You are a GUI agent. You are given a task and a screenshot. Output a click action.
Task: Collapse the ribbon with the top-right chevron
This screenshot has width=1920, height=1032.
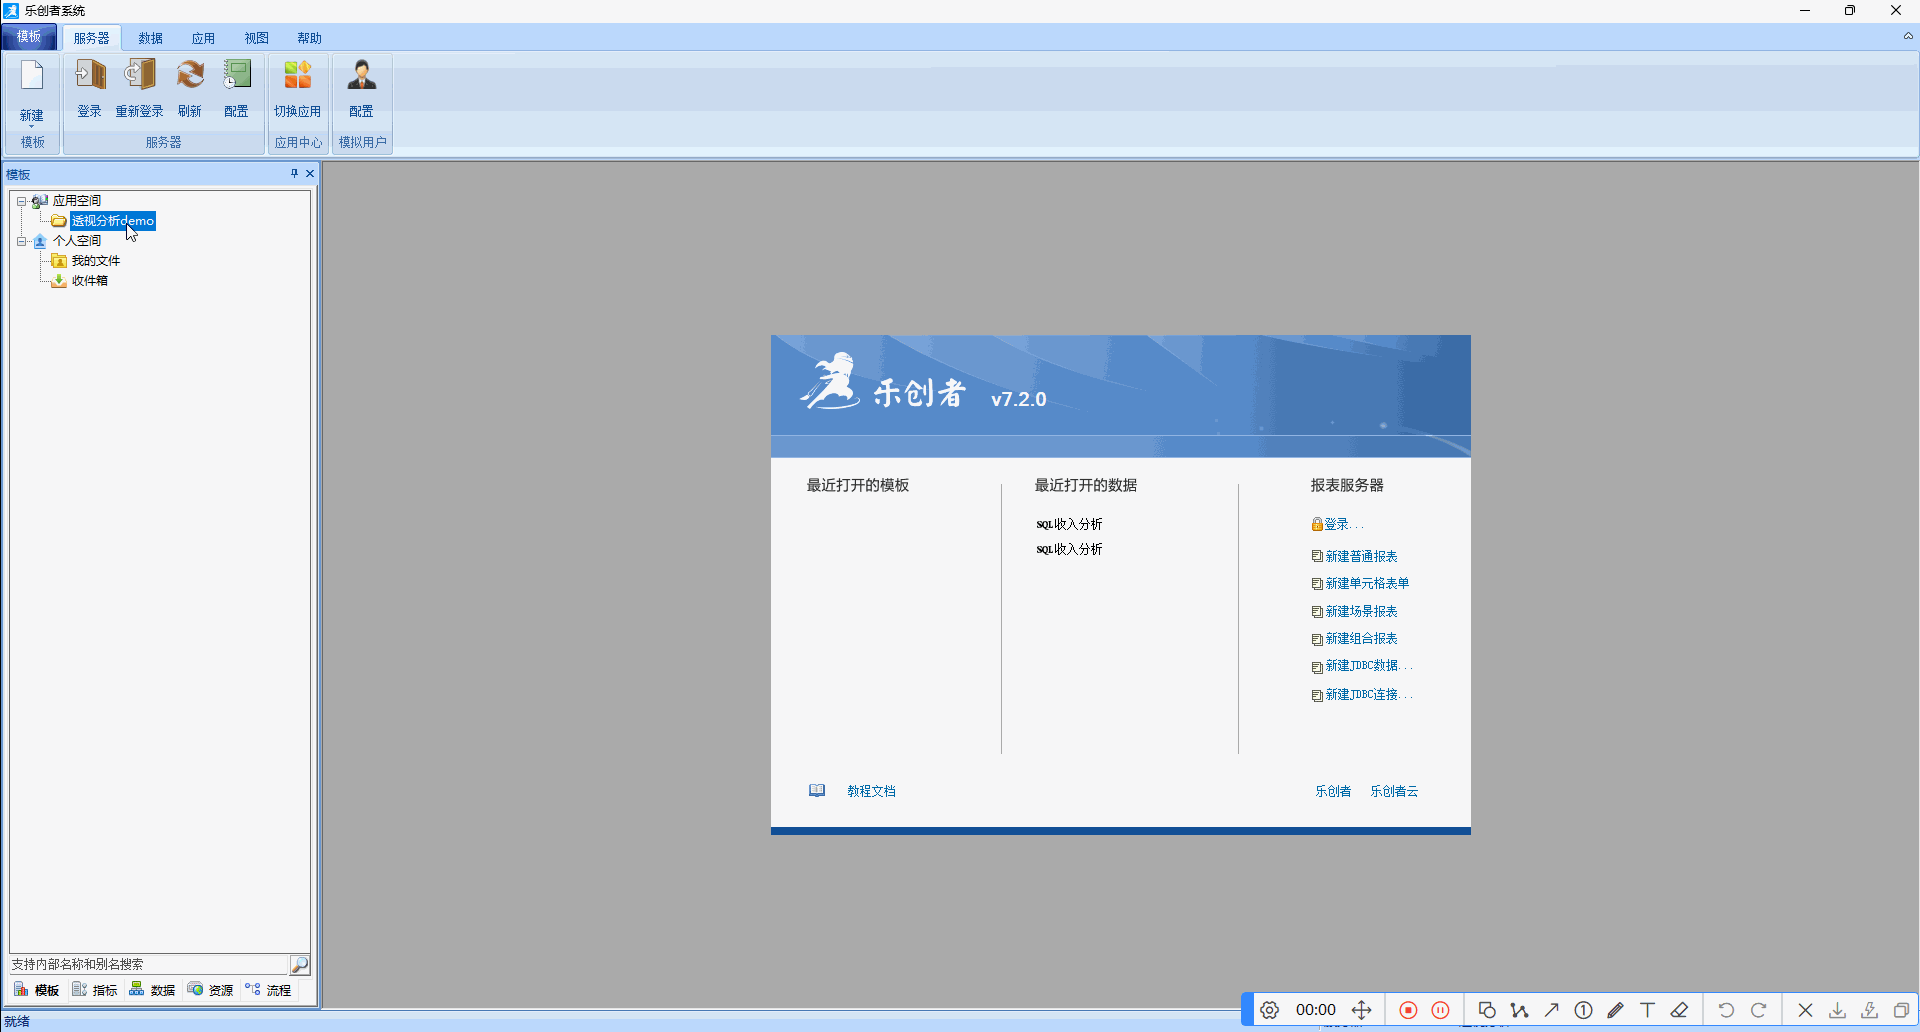point(1908,36)
